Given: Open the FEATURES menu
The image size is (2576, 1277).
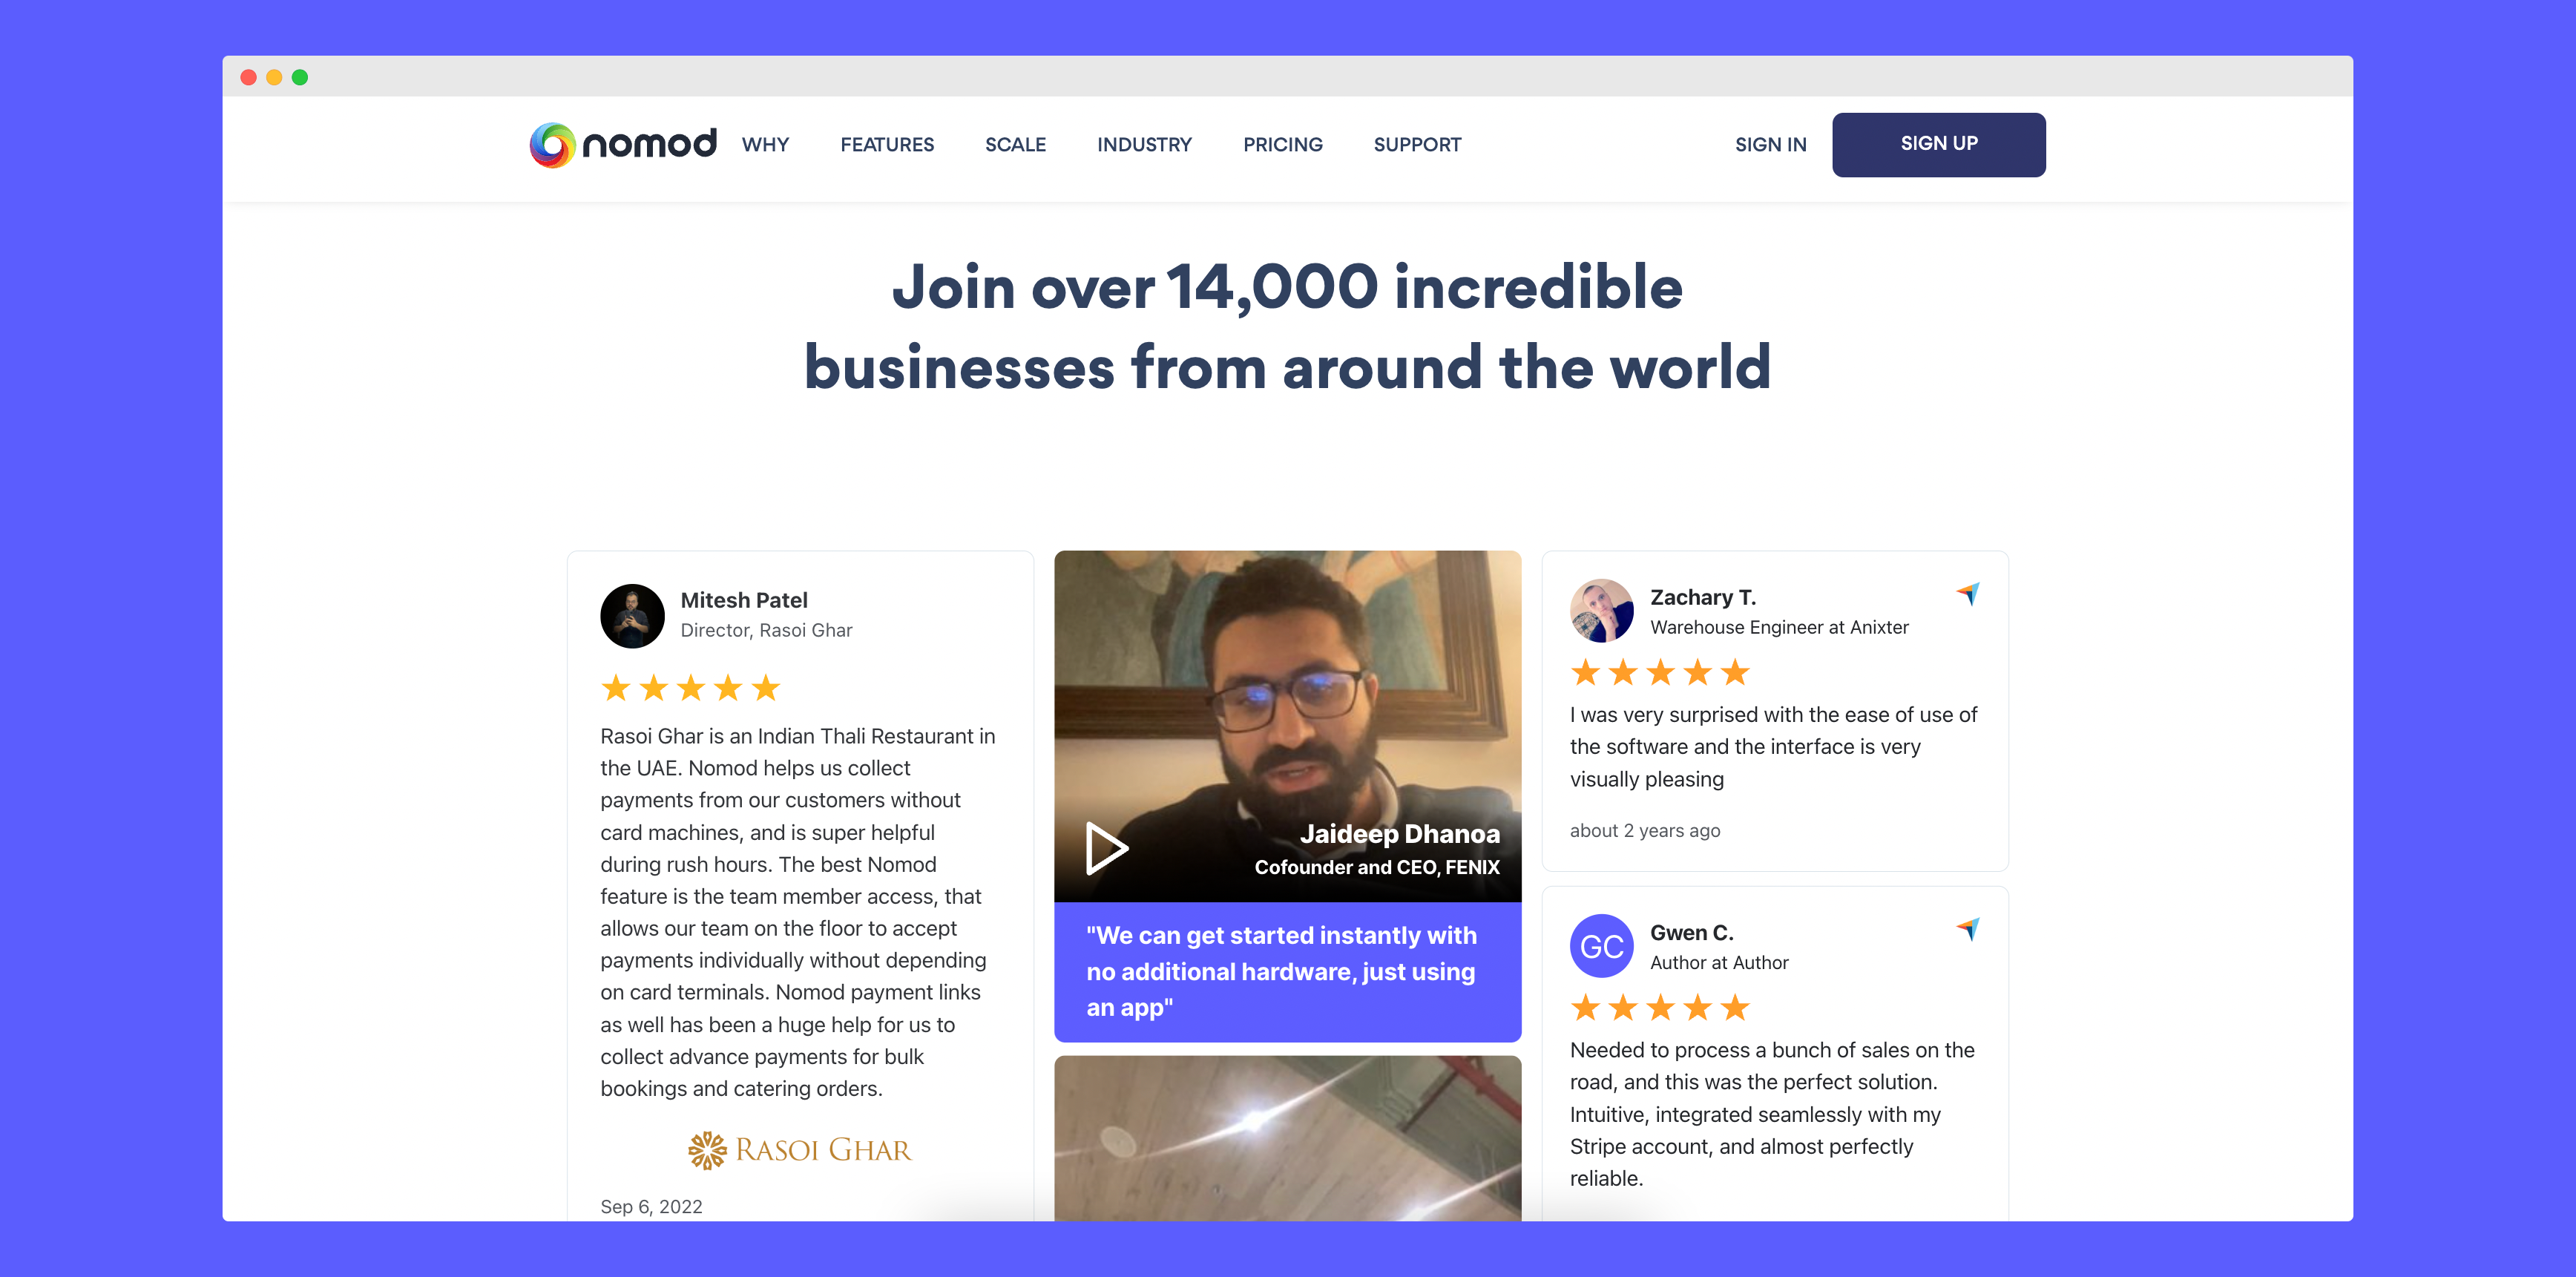Looking at the screenshot, I should click(887, 145).
